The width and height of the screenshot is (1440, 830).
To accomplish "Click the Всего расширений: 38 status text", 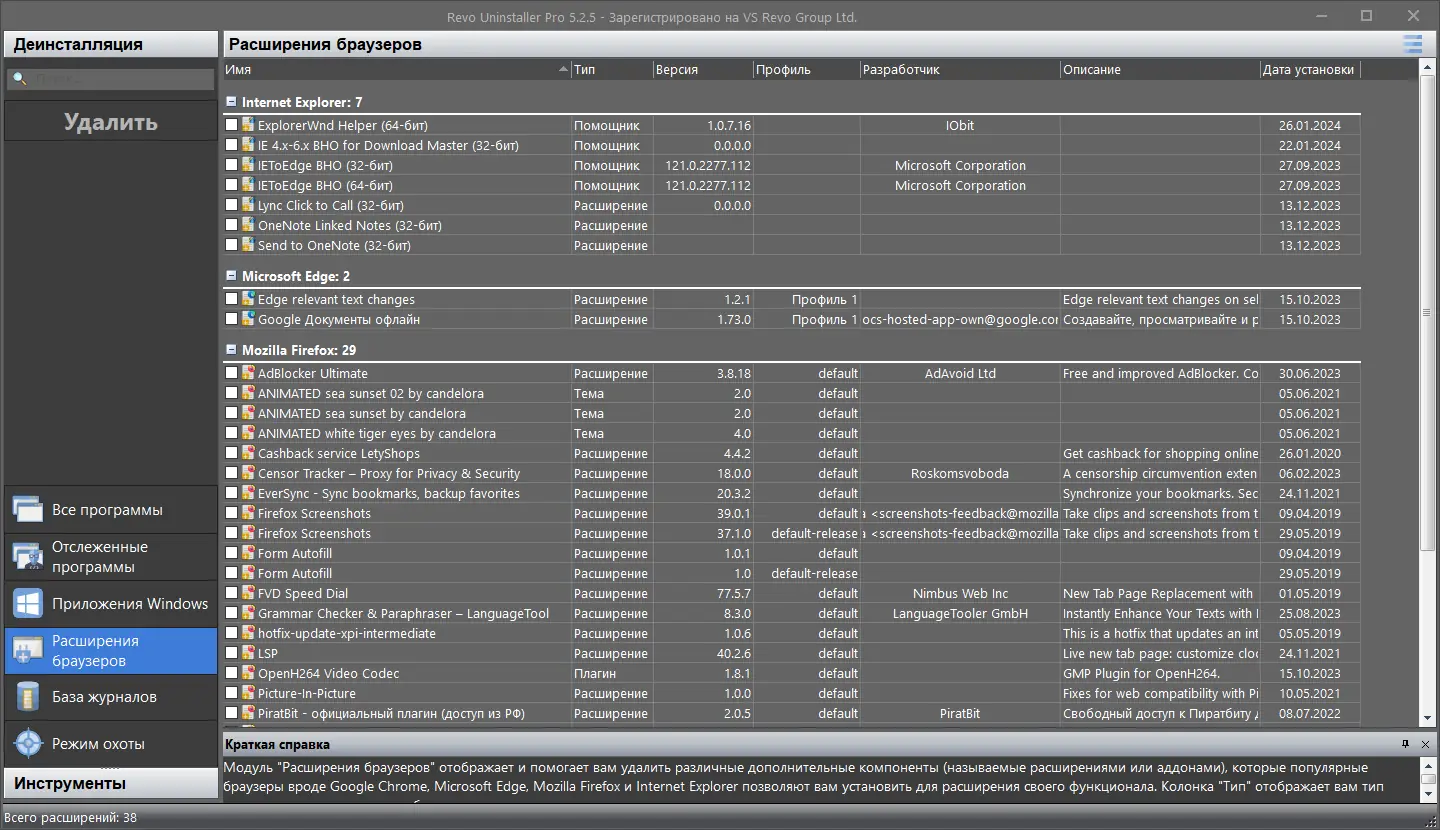I will coord(71,818).
